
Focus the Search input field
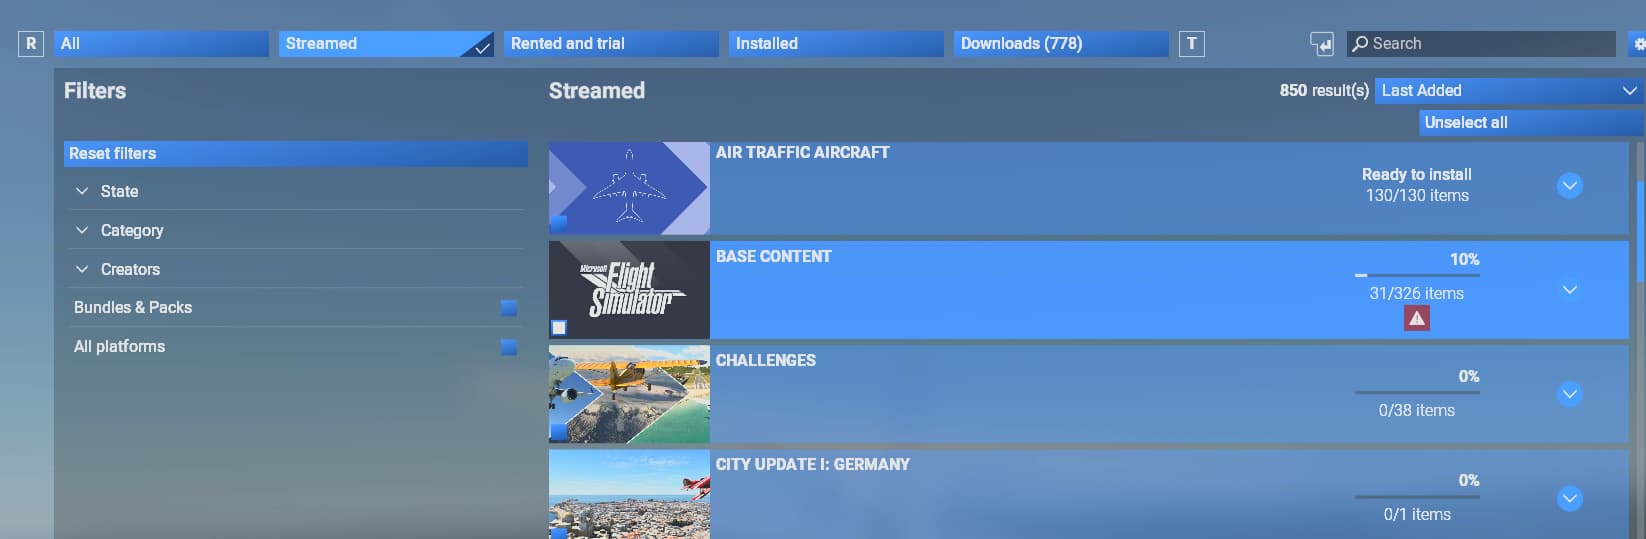1481,44
